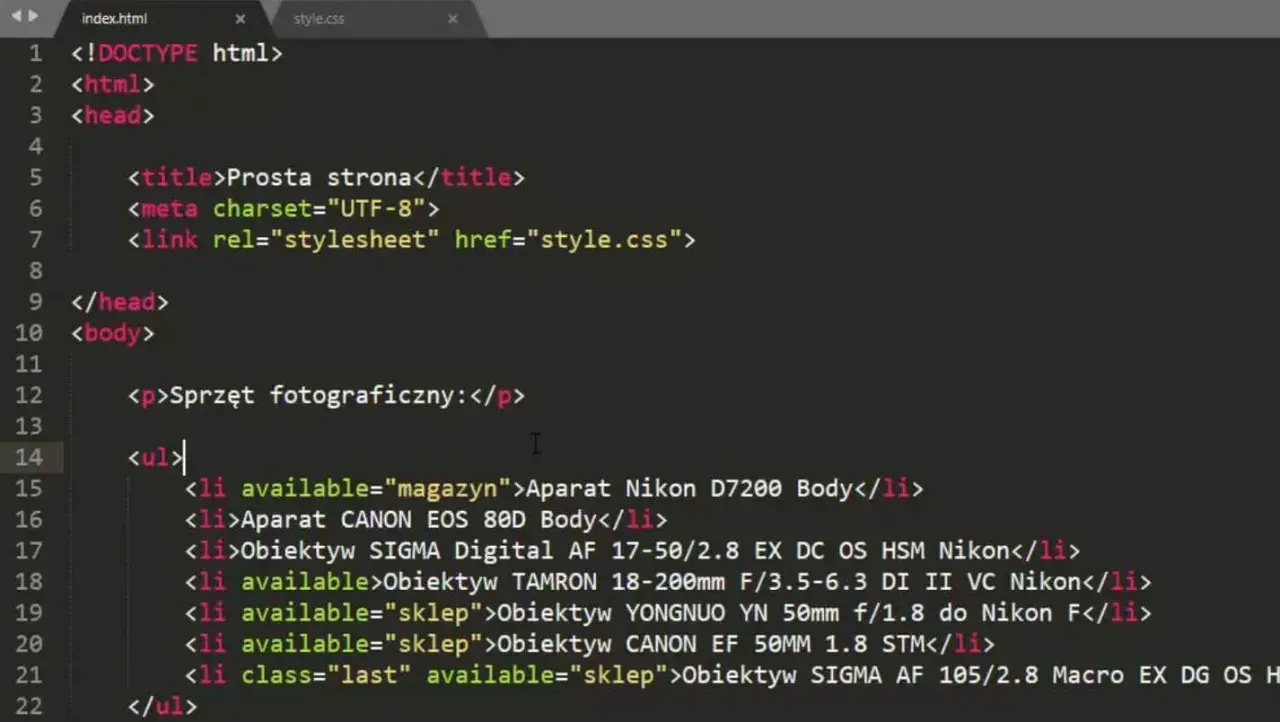Switch to the style.css tab
The width and height of the screenshot is (1280, 722).
pos(319,19)
